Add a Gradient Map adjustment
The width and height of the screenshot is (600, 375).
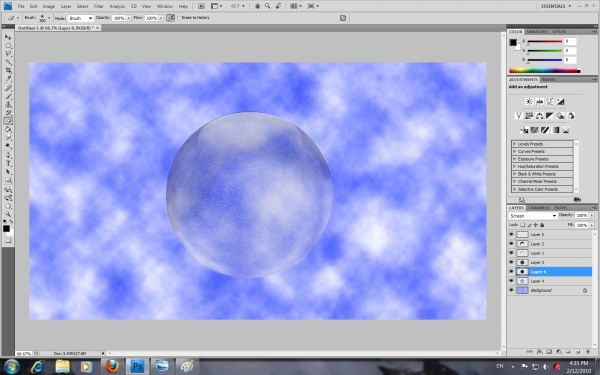pyautogui.click(x=555, y=130)
